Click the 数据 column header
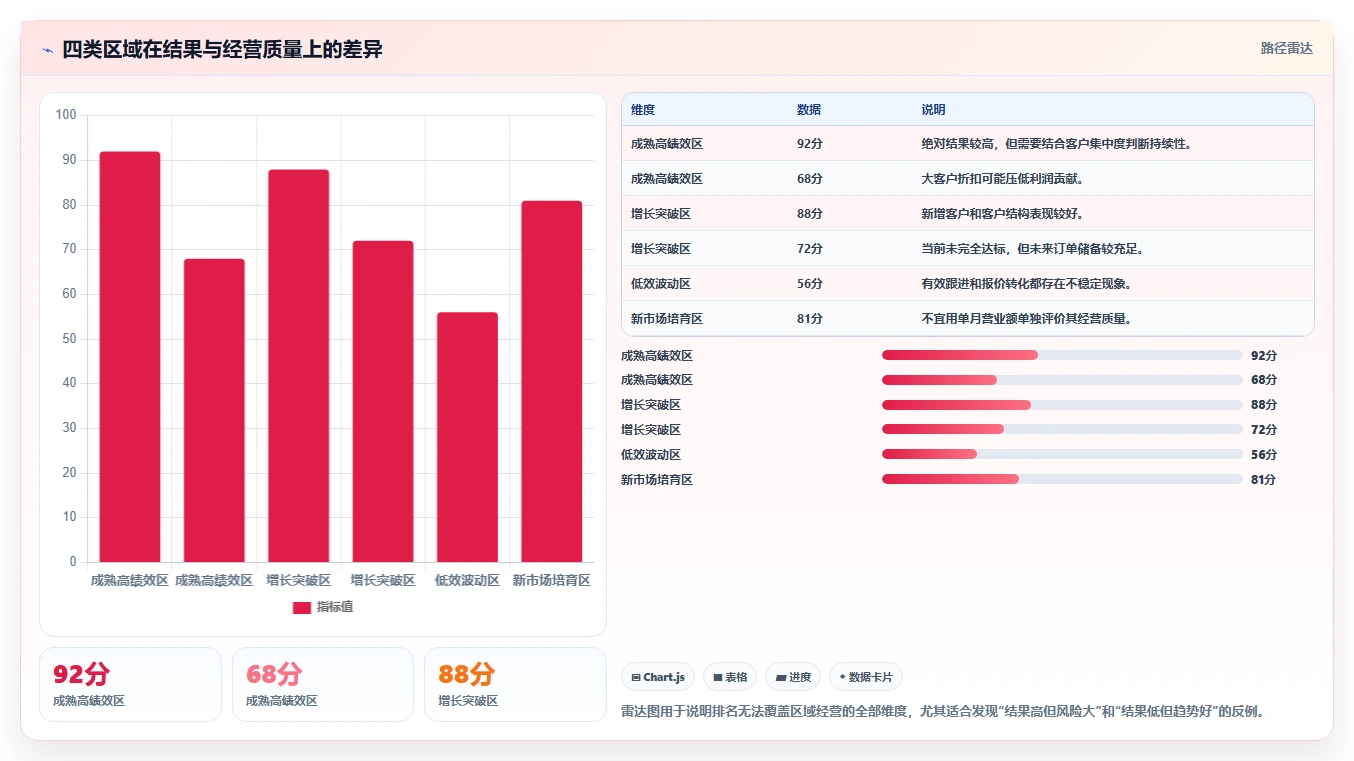1354x761 pixels. (809, 110)
